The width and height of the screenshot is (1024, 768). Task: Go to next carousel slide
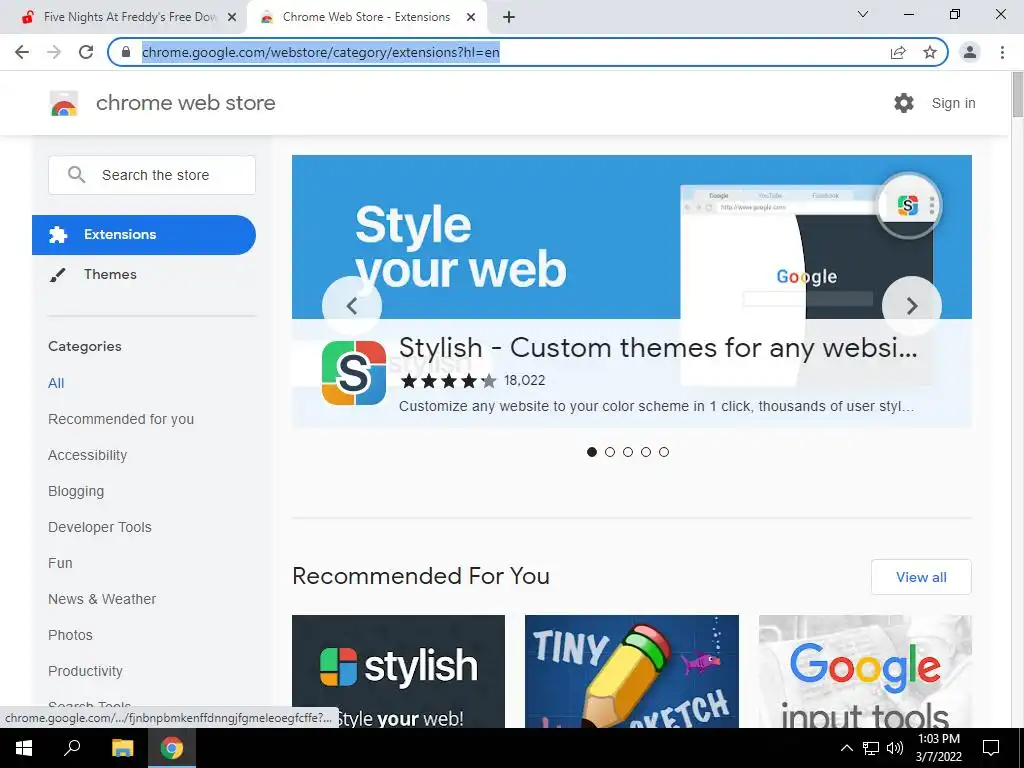(x=912, y=306)
